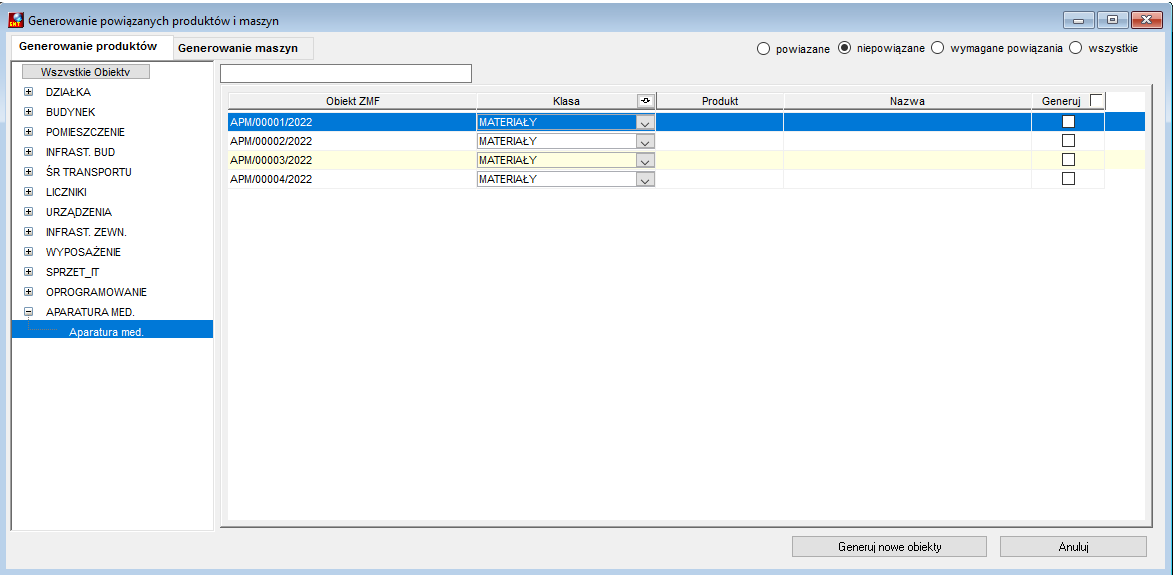Expand the INFRAST. ZEWN. tree node

pos(28,232)
